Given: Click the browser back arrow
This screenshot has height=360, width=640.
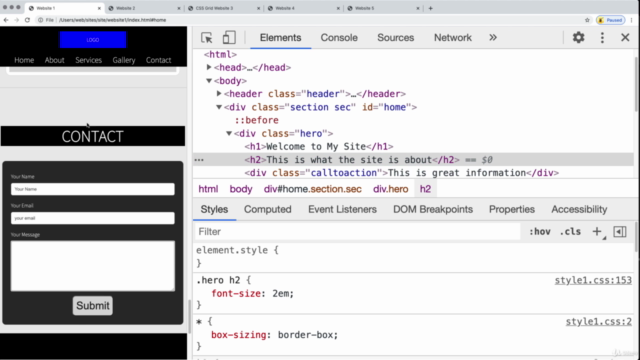Looking at the screenshot, I should click(x=6, y=20).
